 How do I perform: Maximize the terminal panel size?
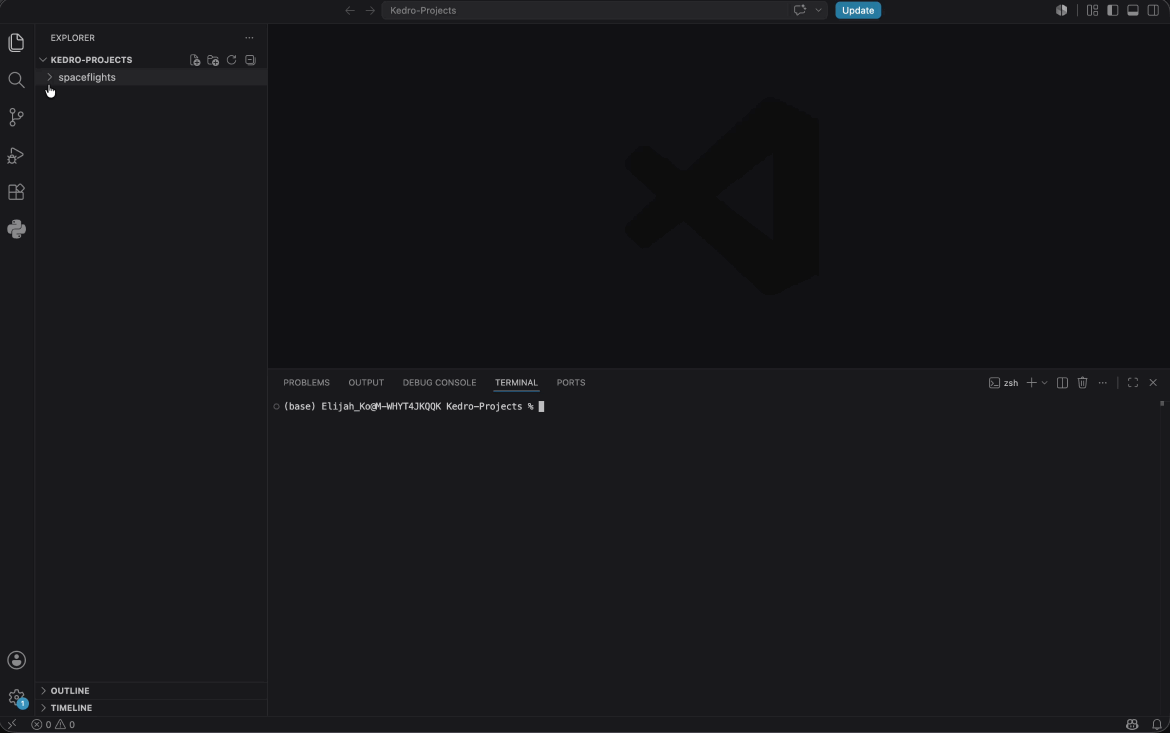1133,383
